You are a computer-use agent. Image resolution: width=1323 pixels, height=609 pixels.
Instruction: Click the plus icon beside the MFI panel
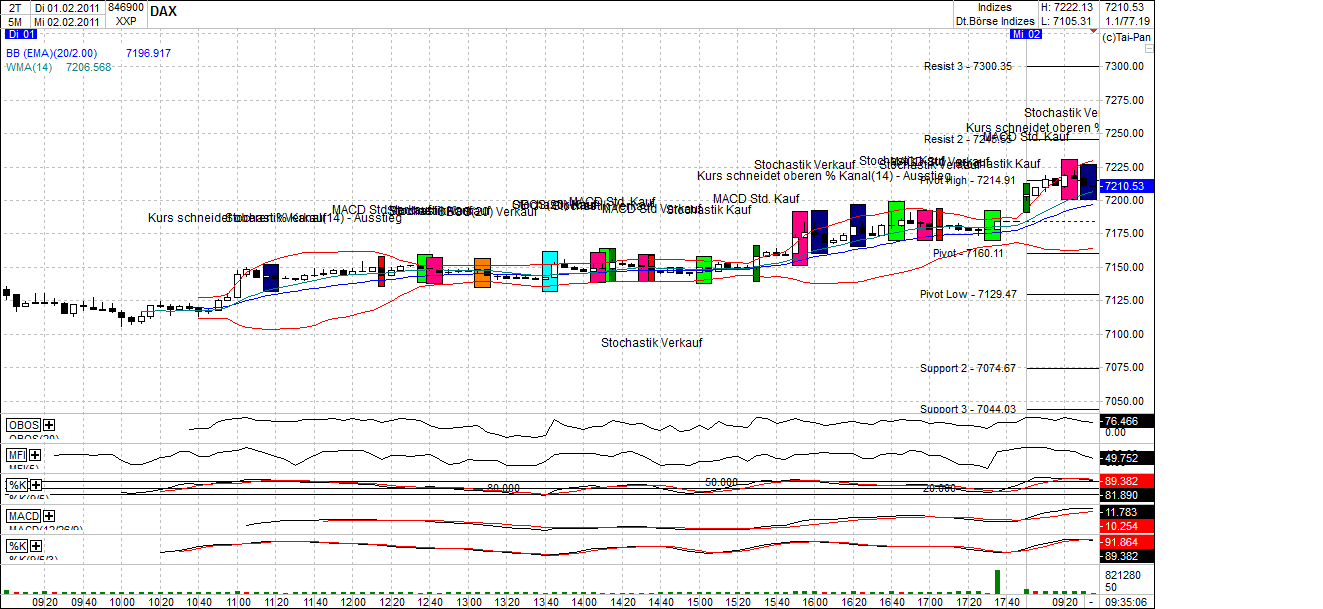34,455
